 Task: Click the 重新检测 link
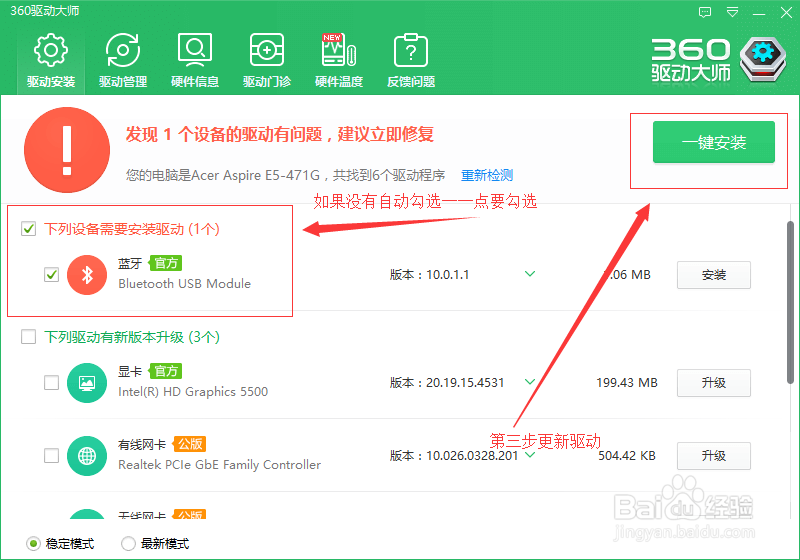pos(487,175)
